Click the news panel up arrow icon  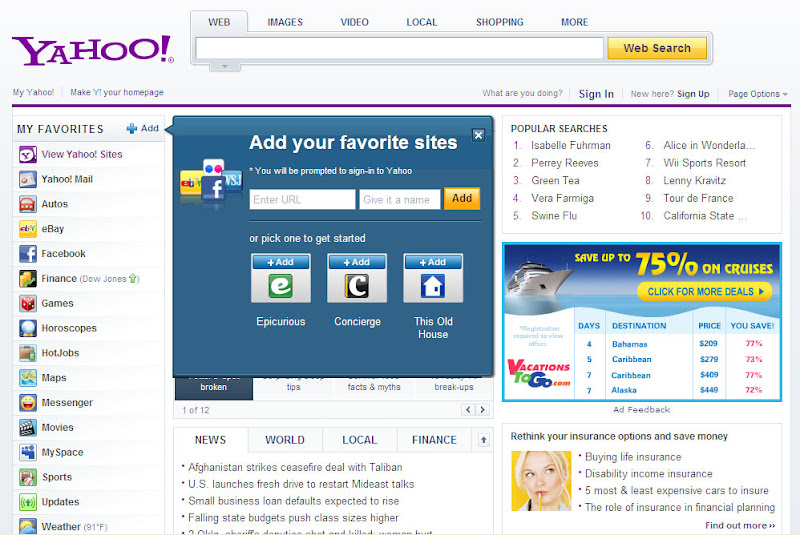click(483, 440)
